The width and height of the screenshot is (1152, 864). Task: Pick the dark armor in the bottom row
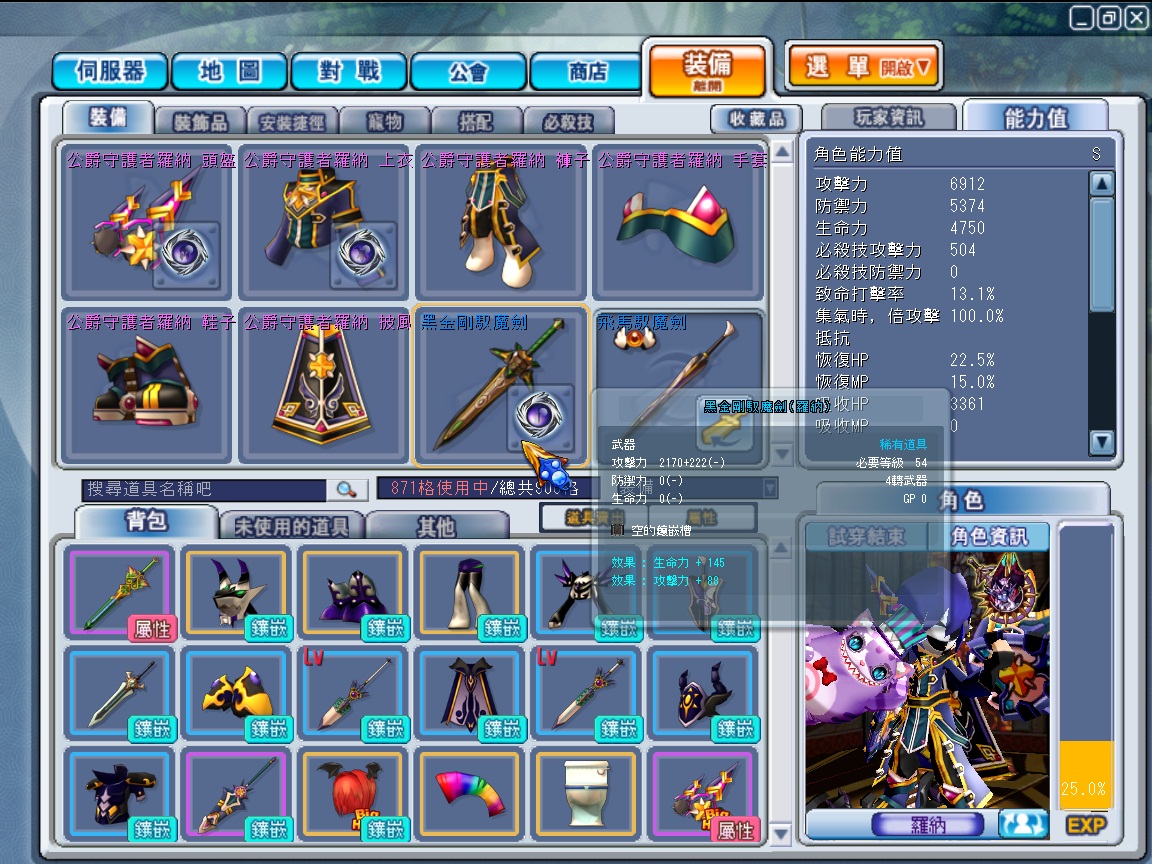point(120,794)
